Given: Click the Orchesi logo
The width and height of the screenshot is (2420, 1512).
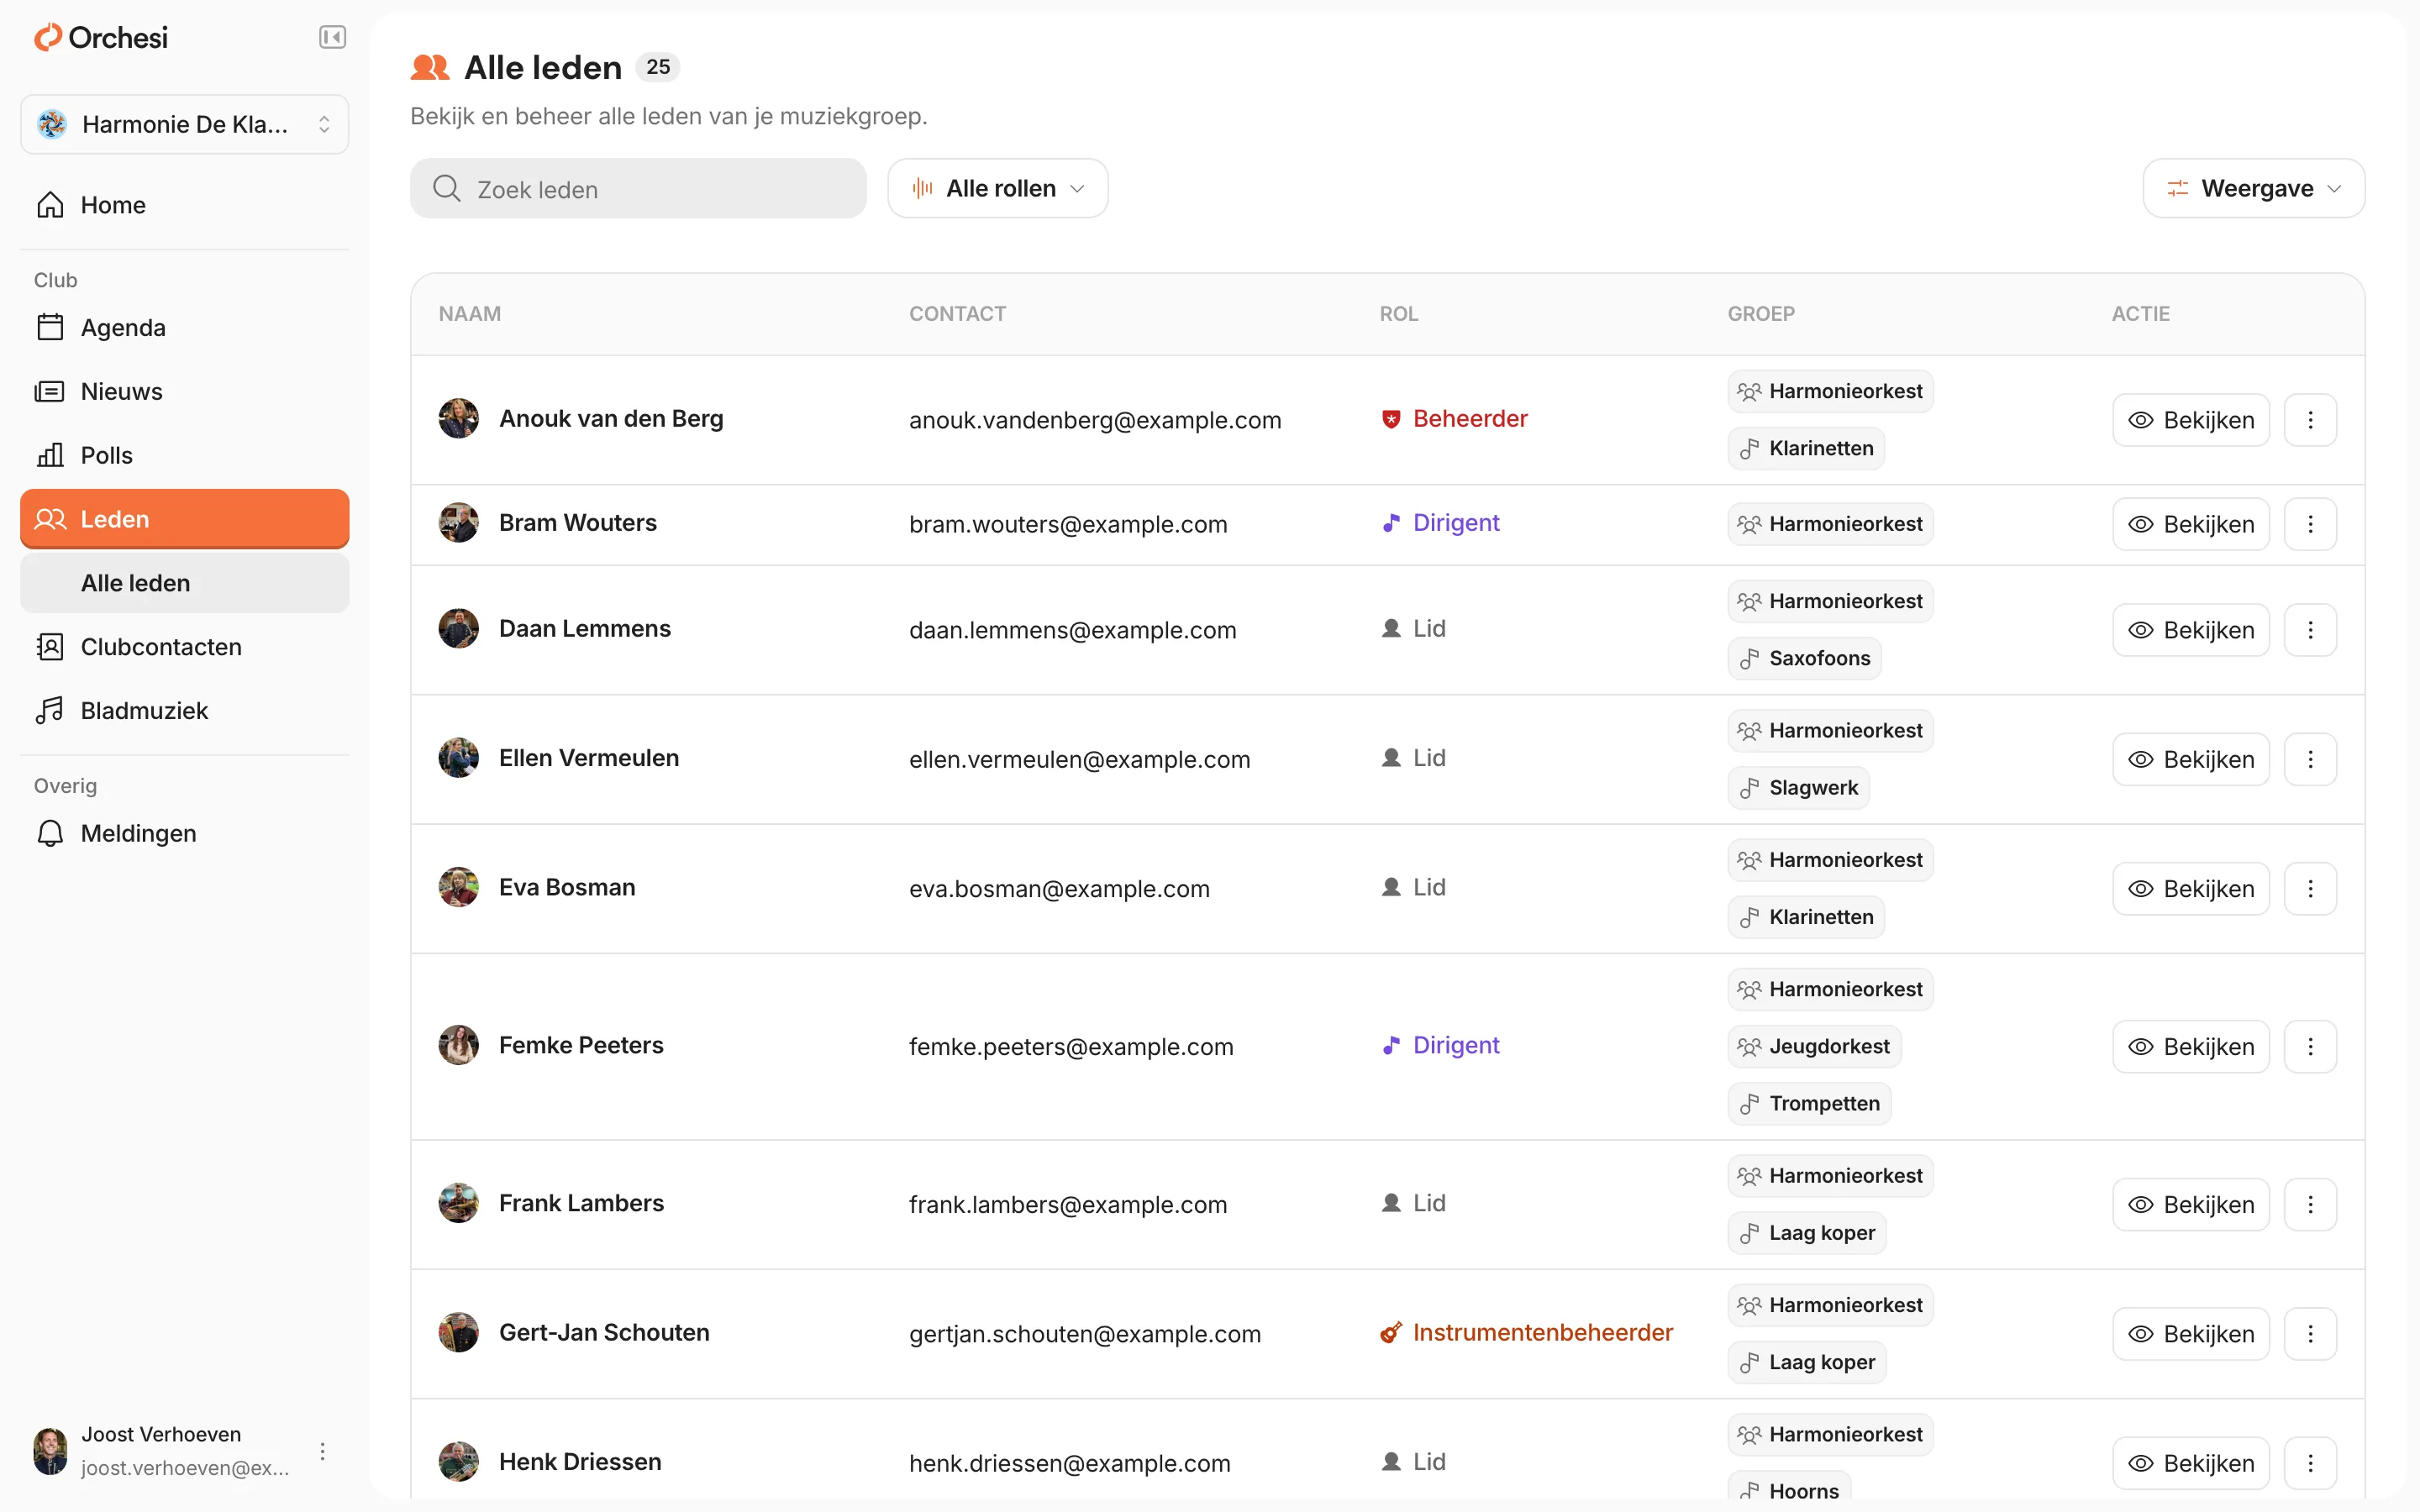Looking at the screenshot, I should click(101, 38).
